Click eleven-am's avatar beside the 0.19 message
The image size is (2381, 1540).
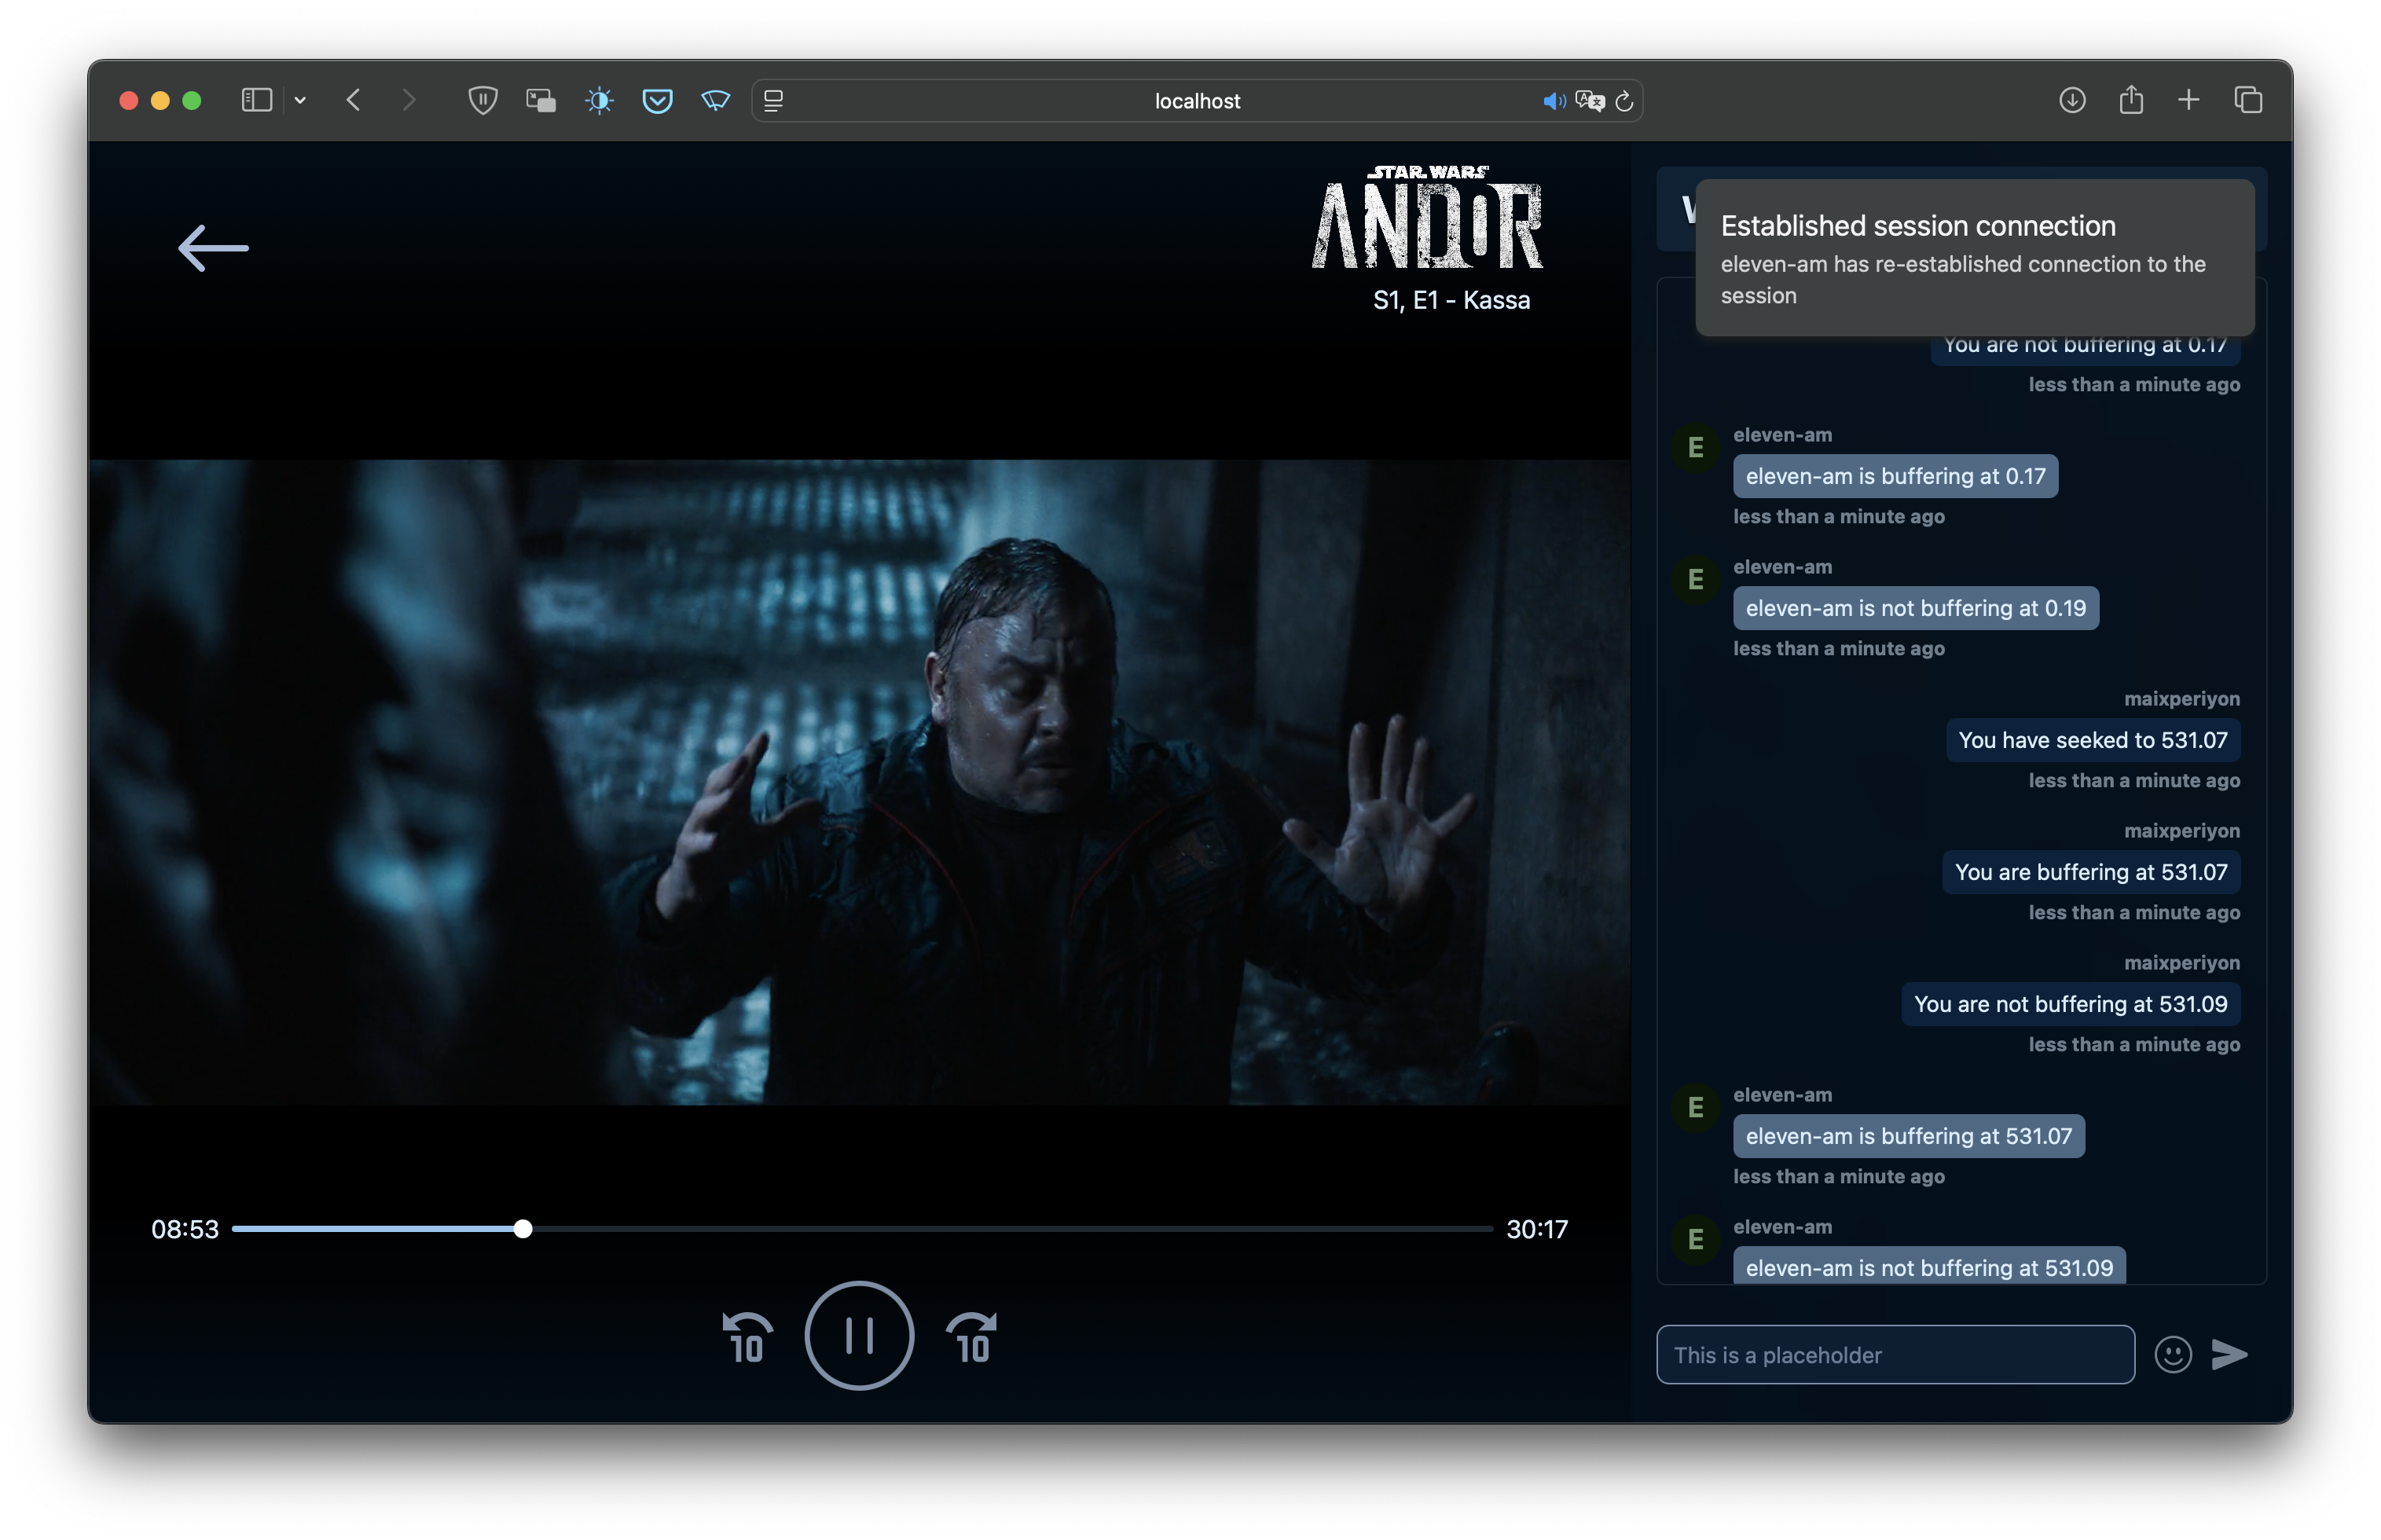[1696, 580]
